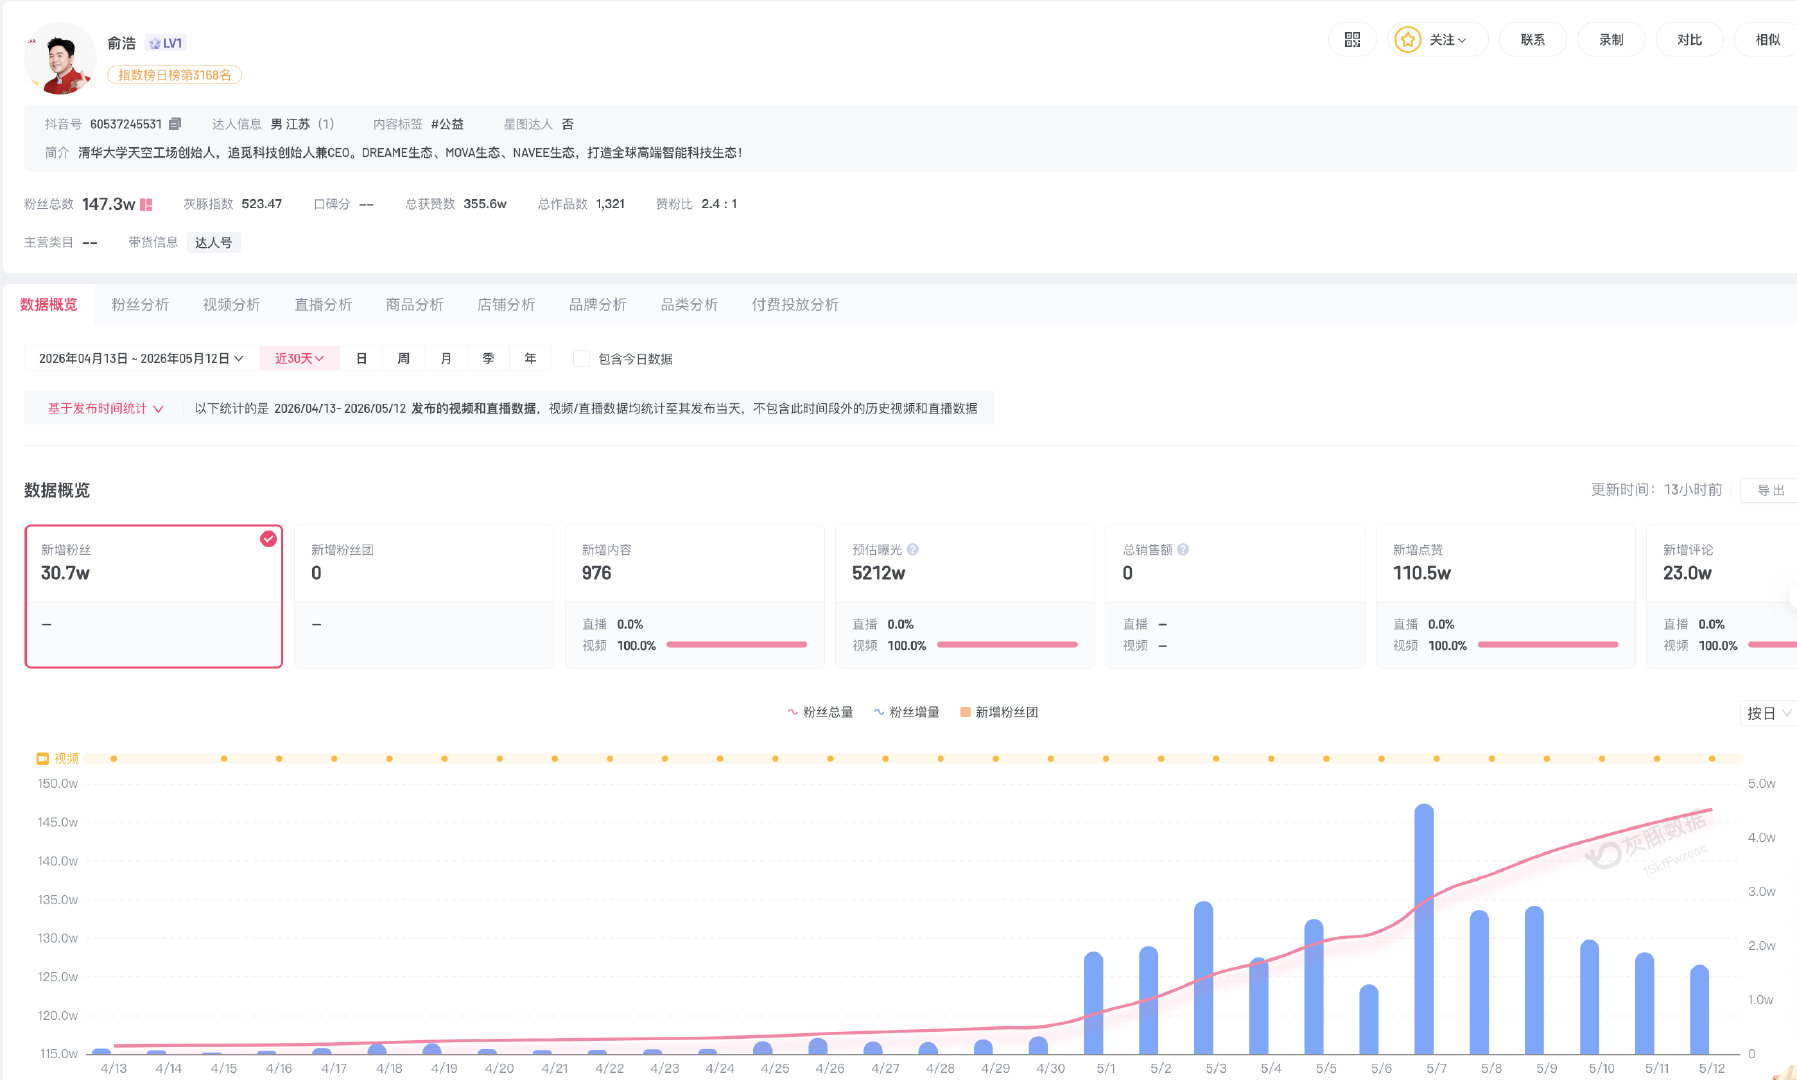The height and width of the screenshot is (1080, 1797).
Task: Click the red icon beside 147.3w fans
Action: [x=146, y=204]
